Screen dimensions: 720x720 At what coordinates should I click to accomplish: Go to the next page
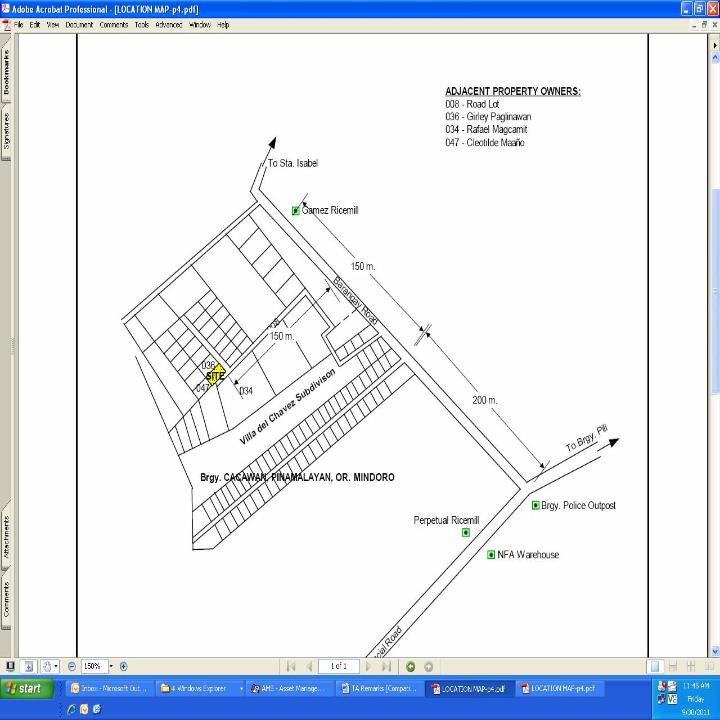pos(368,666)
